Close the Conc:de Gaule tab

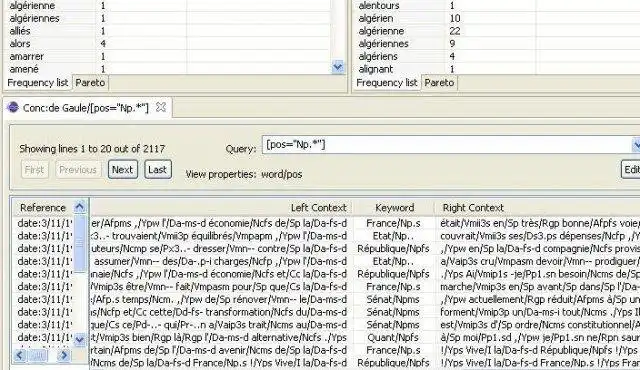[x=161, y=107]
